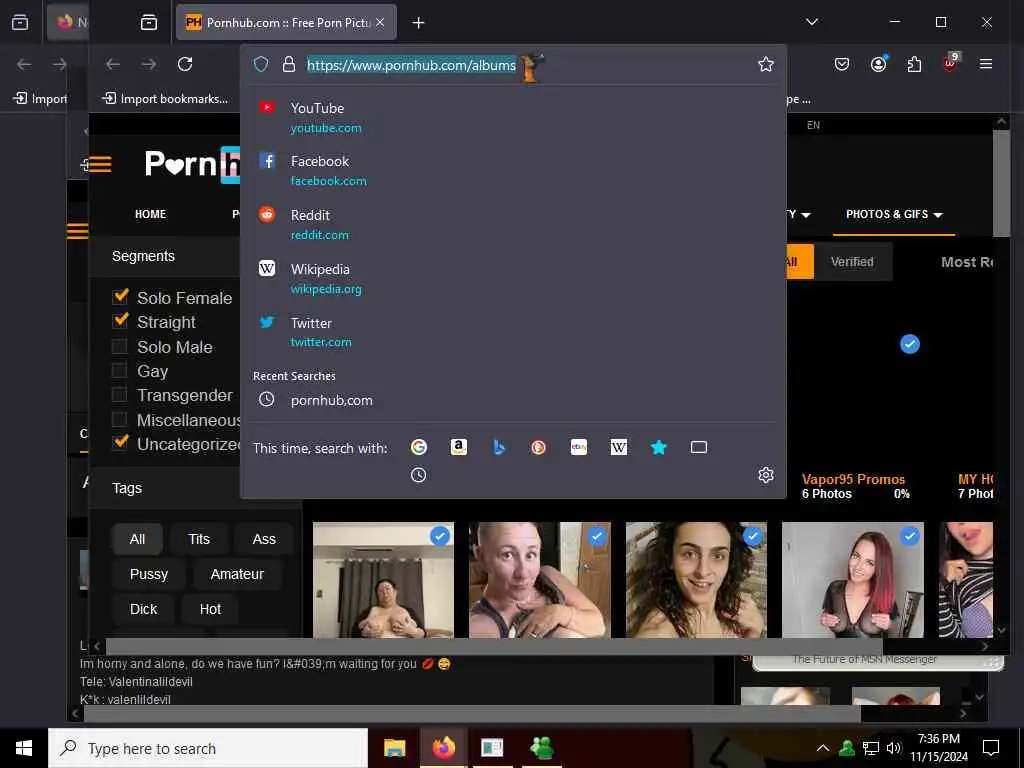The width and height of the screenshot is (1024, 768).
Task: Select the Hot tag filter
Action: (x=210, y=609)
